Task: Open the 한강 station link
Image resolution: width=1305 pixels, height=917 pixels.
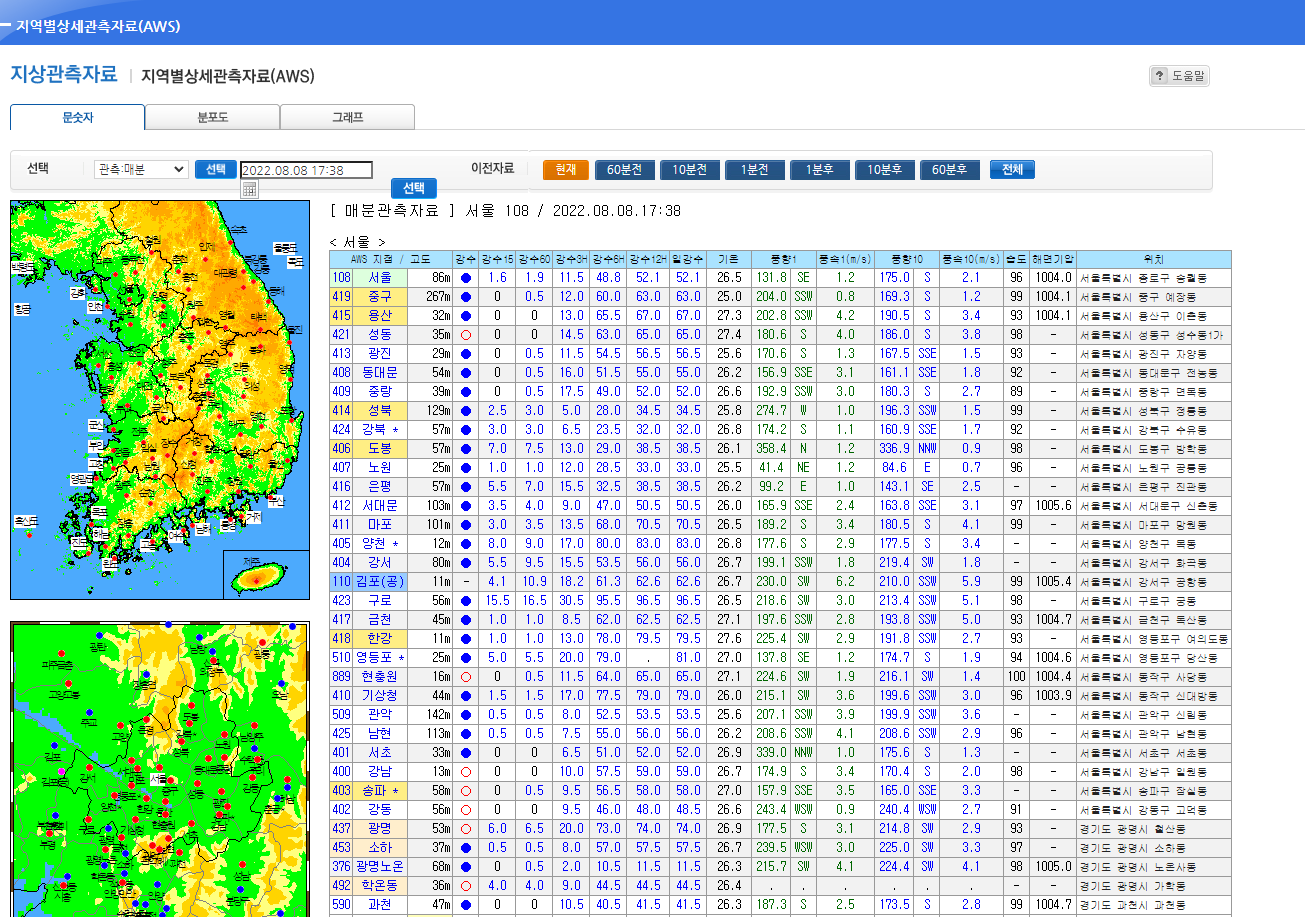Action: coord(380,639)
